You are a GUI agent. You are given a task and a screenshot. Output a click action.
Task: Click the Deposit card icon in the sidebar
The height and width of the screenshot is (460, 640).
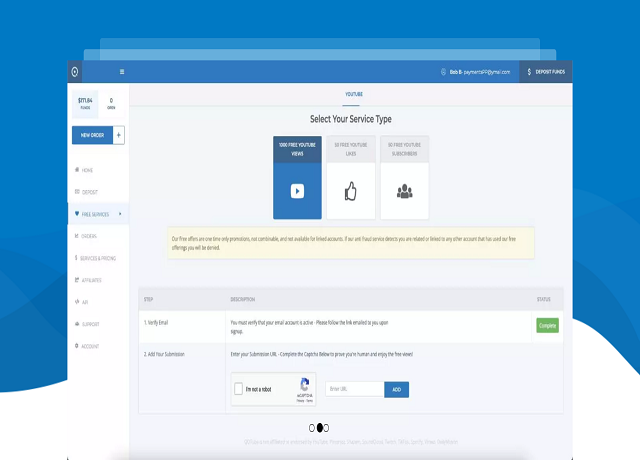77,191
